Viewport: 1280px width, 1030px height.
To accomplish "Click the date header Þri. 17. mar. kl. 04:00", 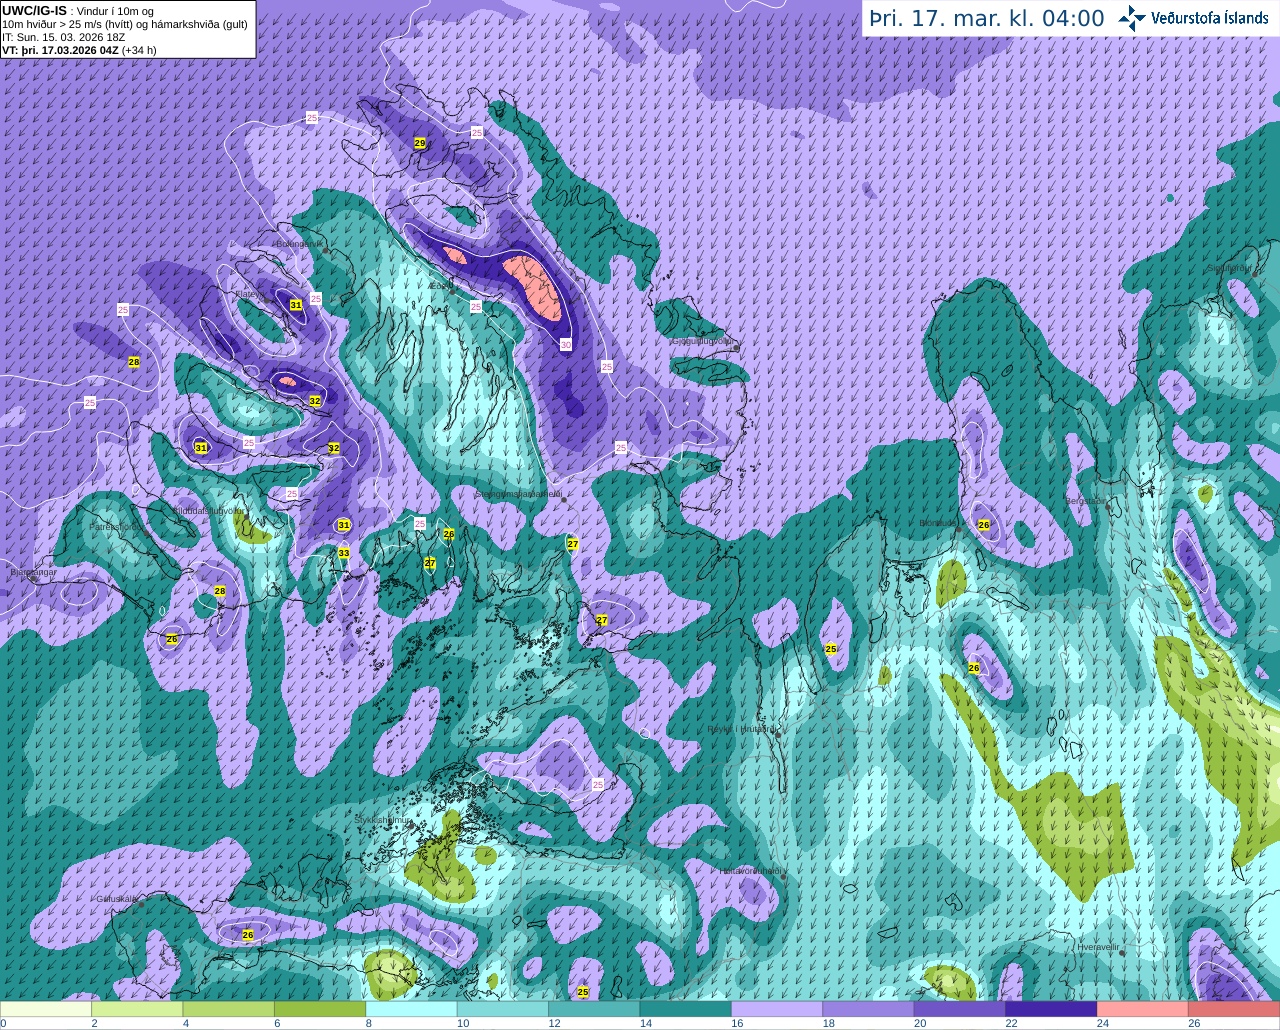I will click(986, 18).
